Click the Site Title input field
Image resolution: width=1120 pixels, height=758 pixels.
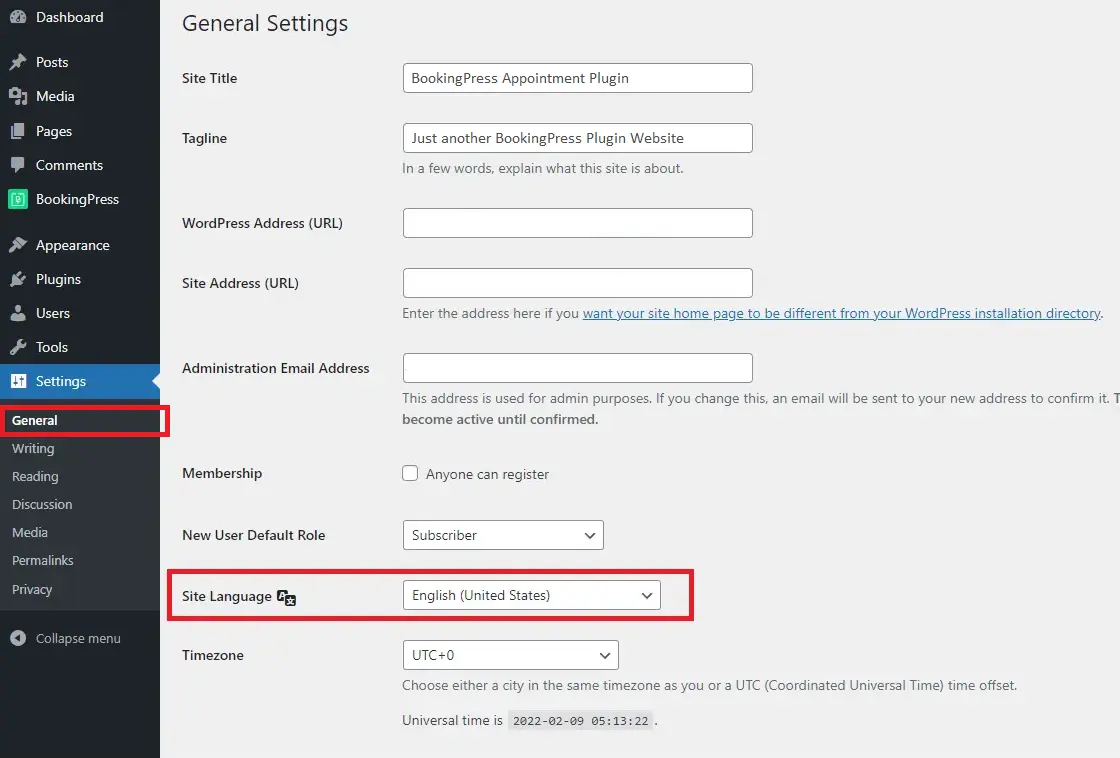pyautogui.click(x=577, y=78)
